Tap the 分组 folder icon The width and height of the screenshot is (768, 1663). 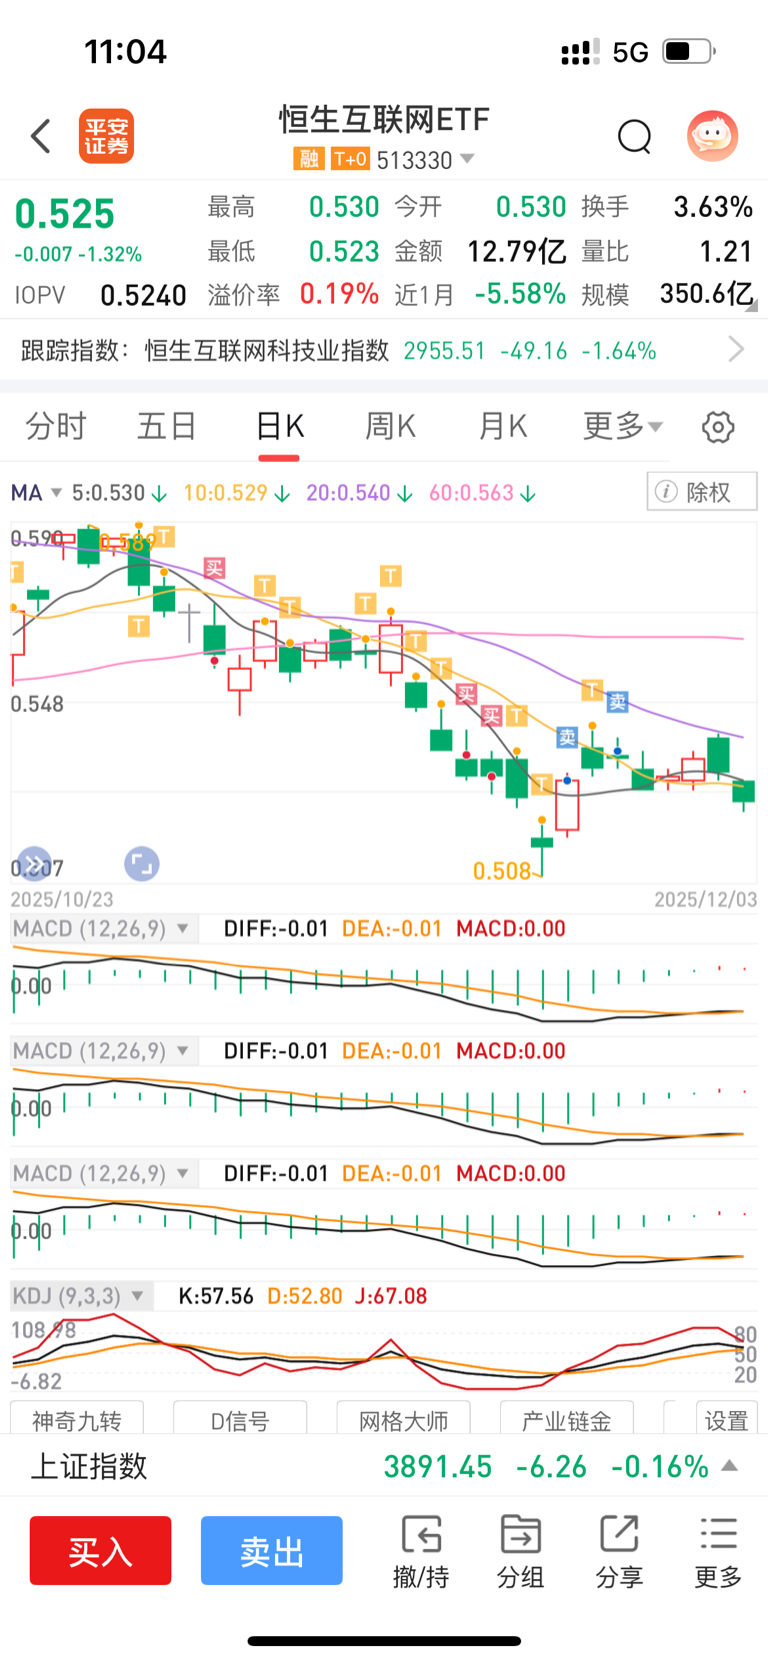coord(520,1534)
